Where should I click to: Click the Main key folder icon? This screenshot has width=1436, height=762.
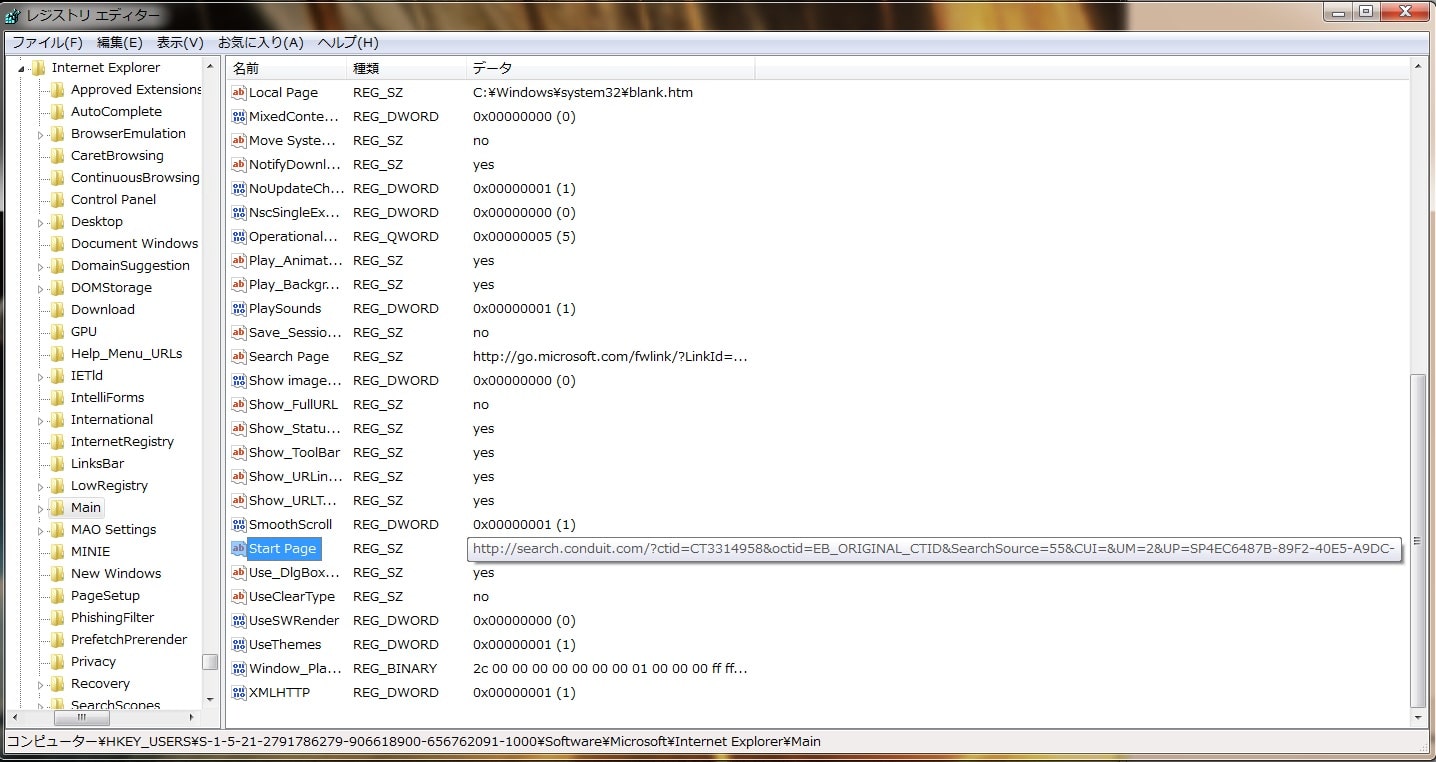click(x=58, y=507)
